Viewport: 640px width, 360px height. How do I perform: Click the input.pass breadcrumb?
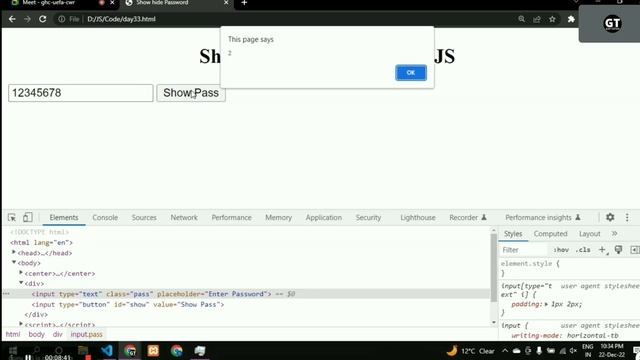(x=87, y=334)
